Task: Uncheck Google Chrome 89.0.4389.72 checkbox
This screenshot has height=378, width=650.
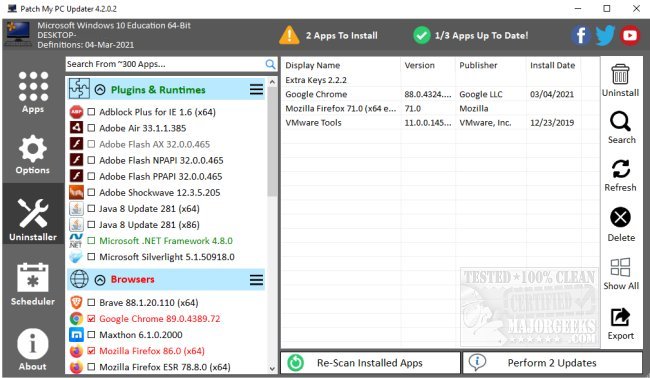Action: click(91, 319)
